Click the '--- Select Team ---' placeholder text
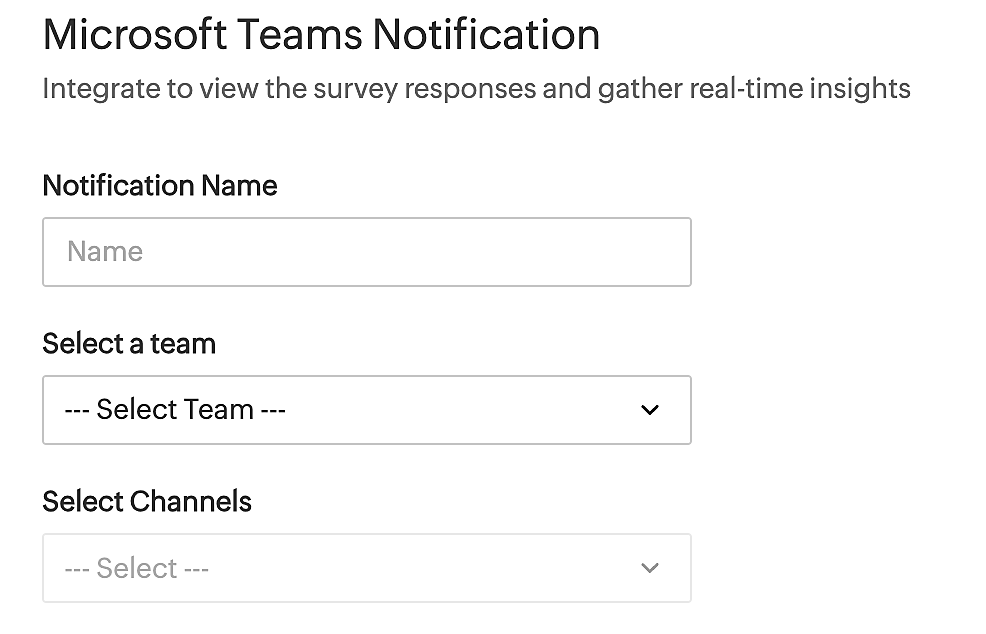The image size is (986, 634). tap(175, 410)
